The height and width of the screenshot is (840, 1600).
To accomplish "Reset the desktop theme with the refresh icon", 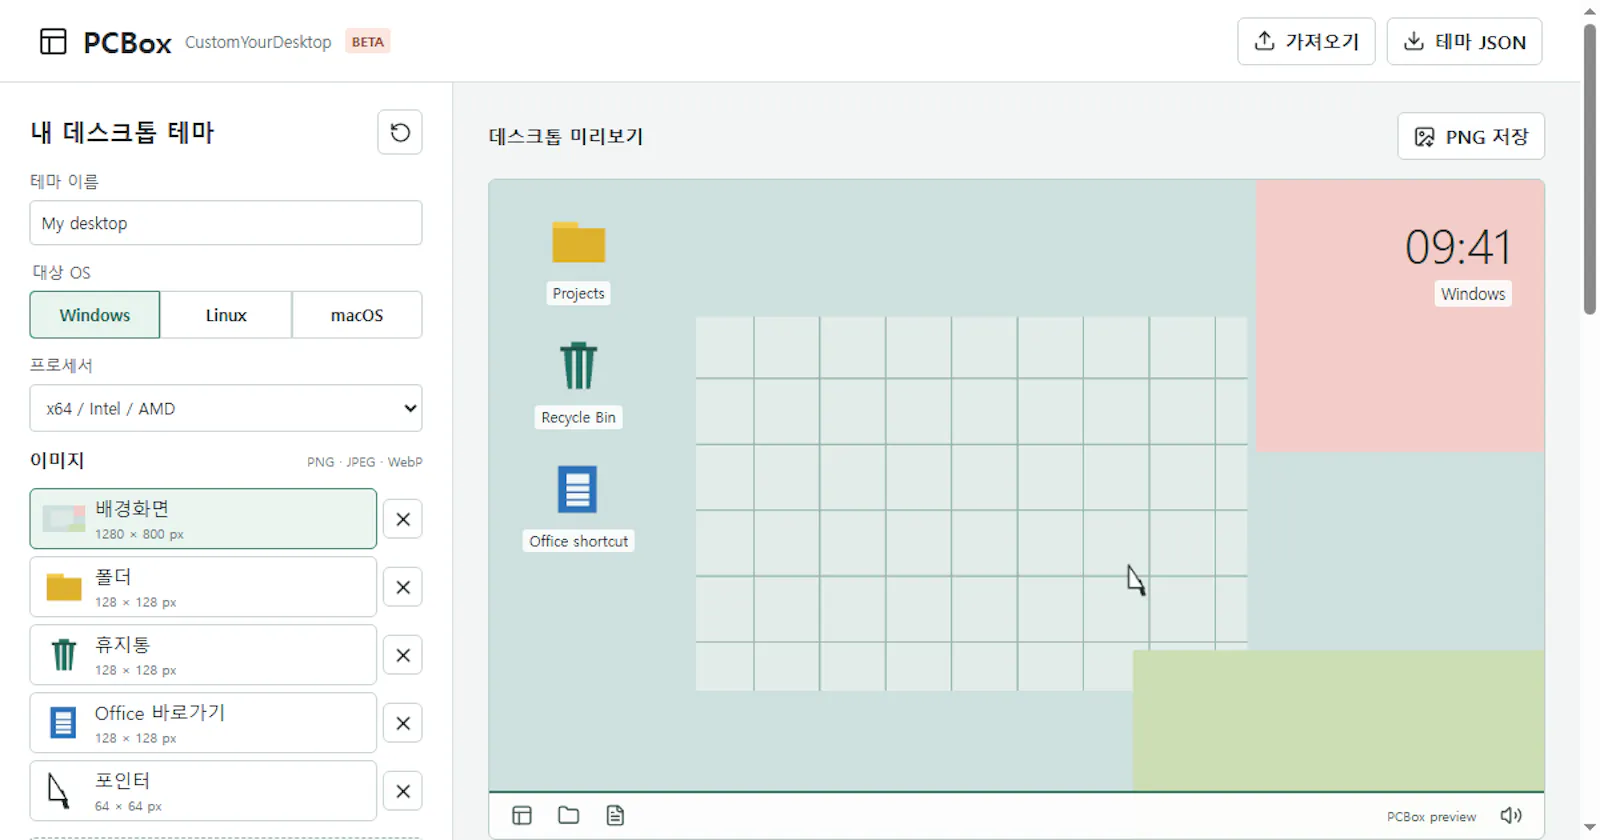I will pos(400,132).
